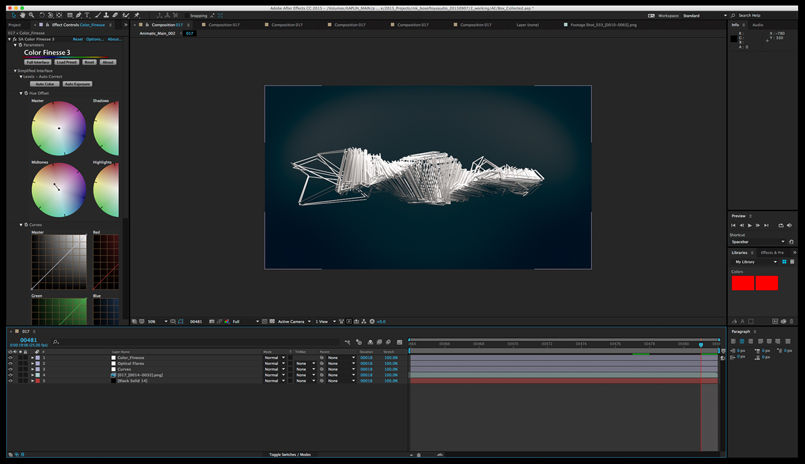Click the timeline layer search icon
Screen dimensions: 805x464
click(56, 342)
